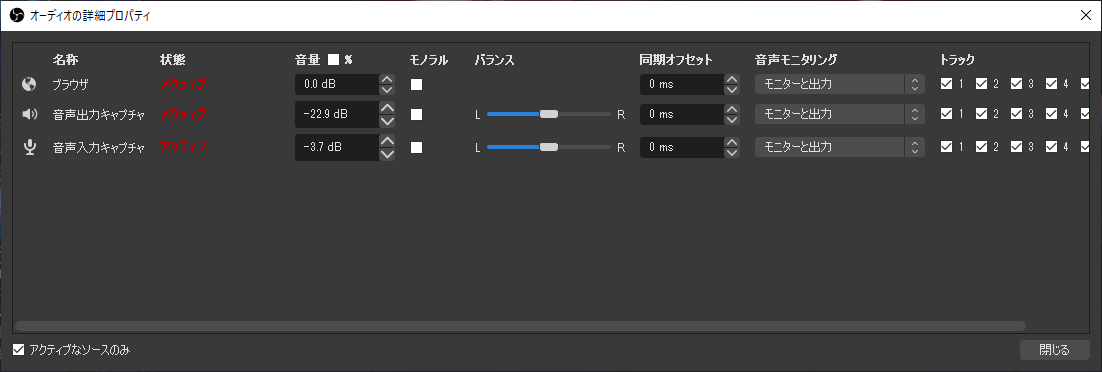Open 音声モニタリング dropdown for ブラウザ
This screenshot has height=372, width=1102.
(x=839, y=84)
